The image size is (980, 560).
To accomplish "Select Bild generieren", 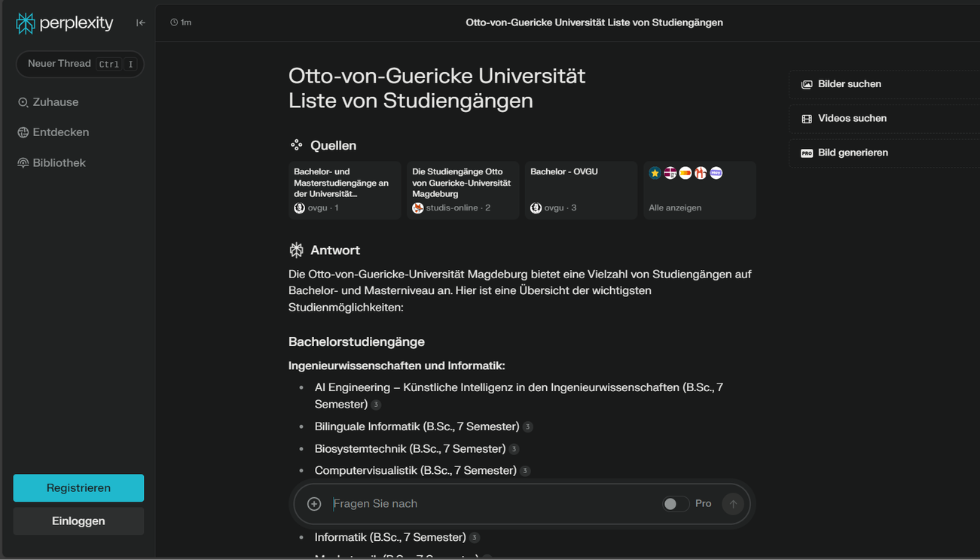I will coord(884,152).
